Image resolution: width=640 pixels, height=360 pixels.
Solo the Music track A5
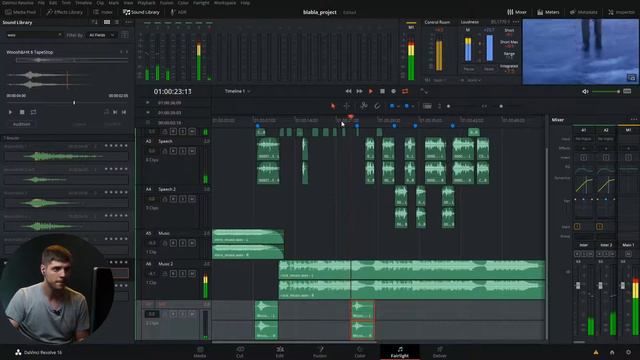[182, 243]
